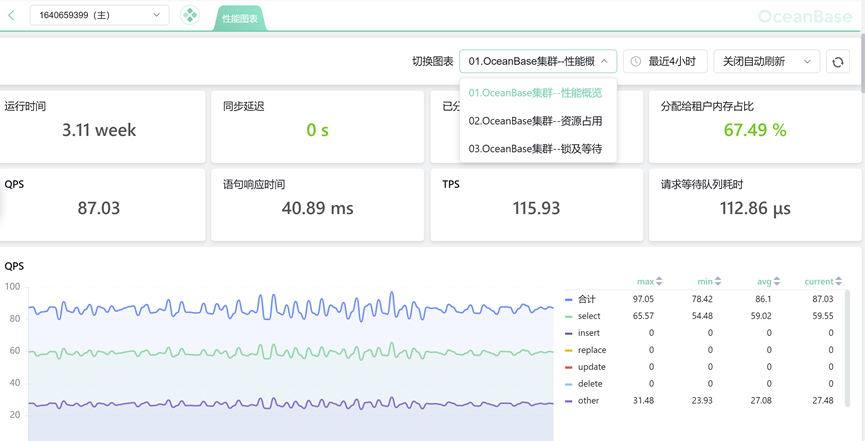Click the back arrow icon

click(x=11, y=15)
